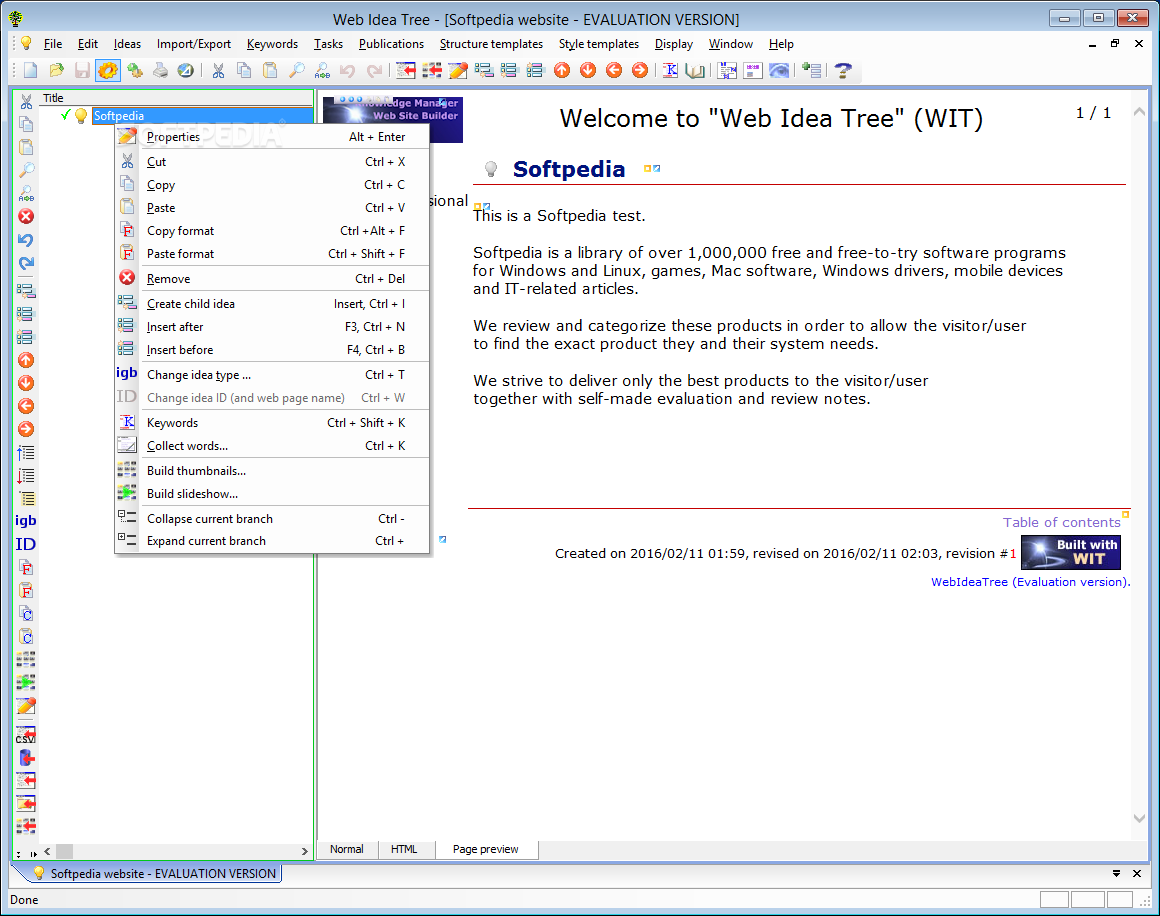
Task: Click the Undo arrow in left sidebar
Action: pos(26,240)
